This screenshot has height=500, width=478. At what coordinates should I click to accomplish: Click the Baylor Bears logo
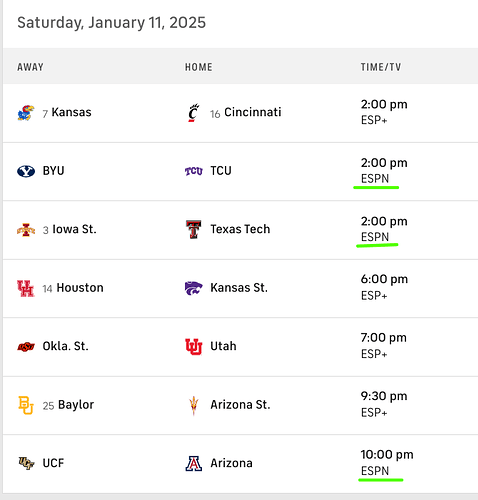(x=26, y=405)
